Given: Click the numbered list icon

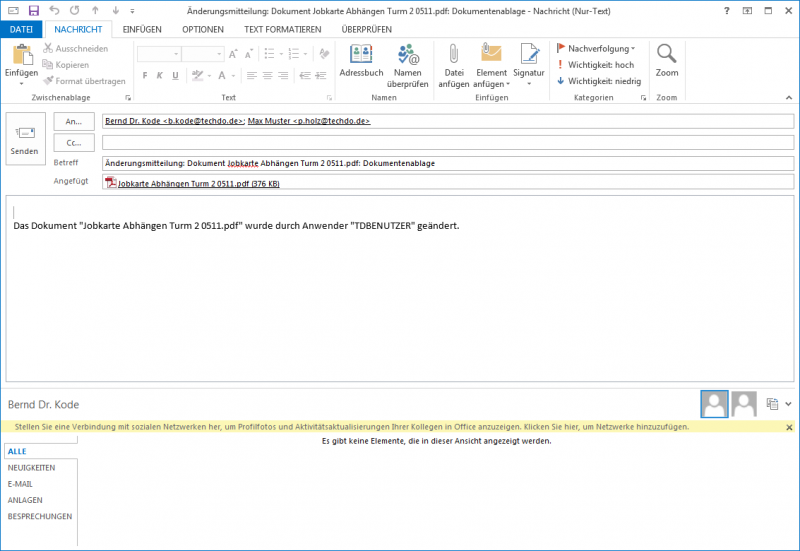Looking at the screenshot, I should point(293,54).
